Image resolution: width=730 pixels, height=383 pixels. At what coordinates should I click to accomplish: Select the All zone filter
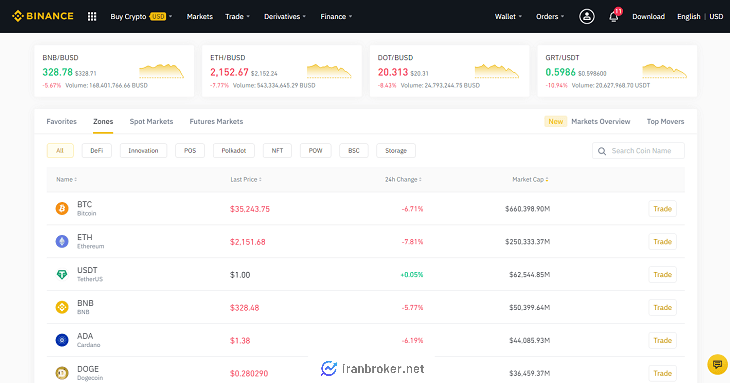[60, 151]
